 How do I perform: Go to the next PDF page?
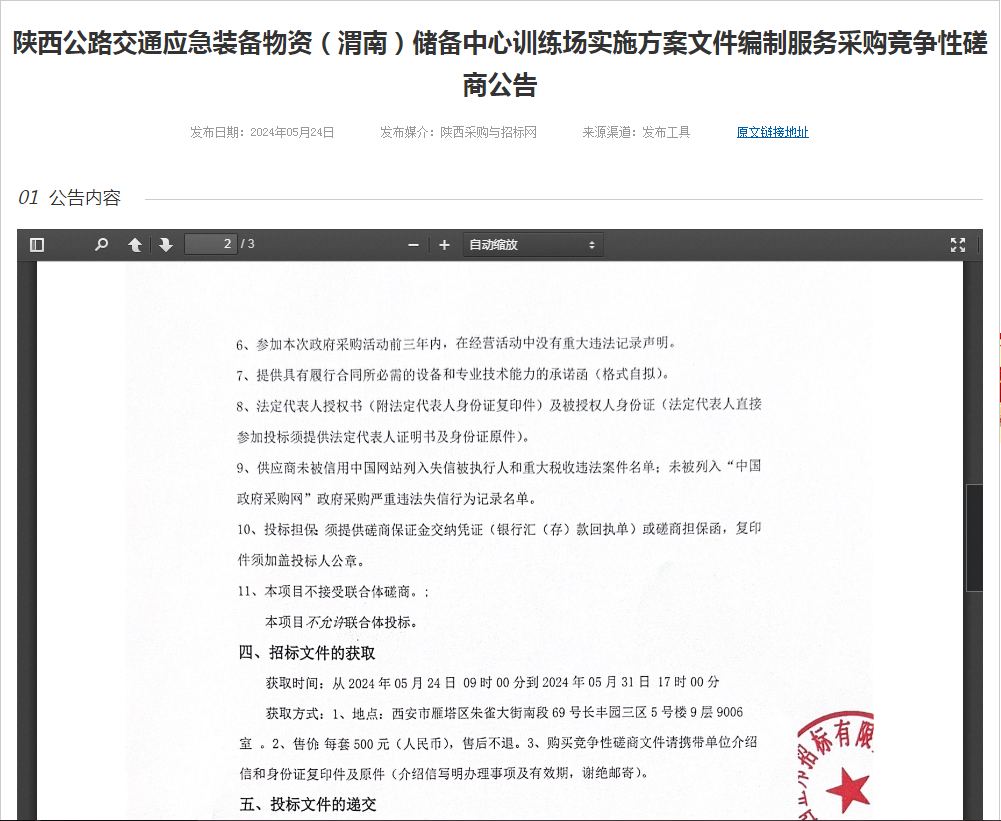coord(166,245)
